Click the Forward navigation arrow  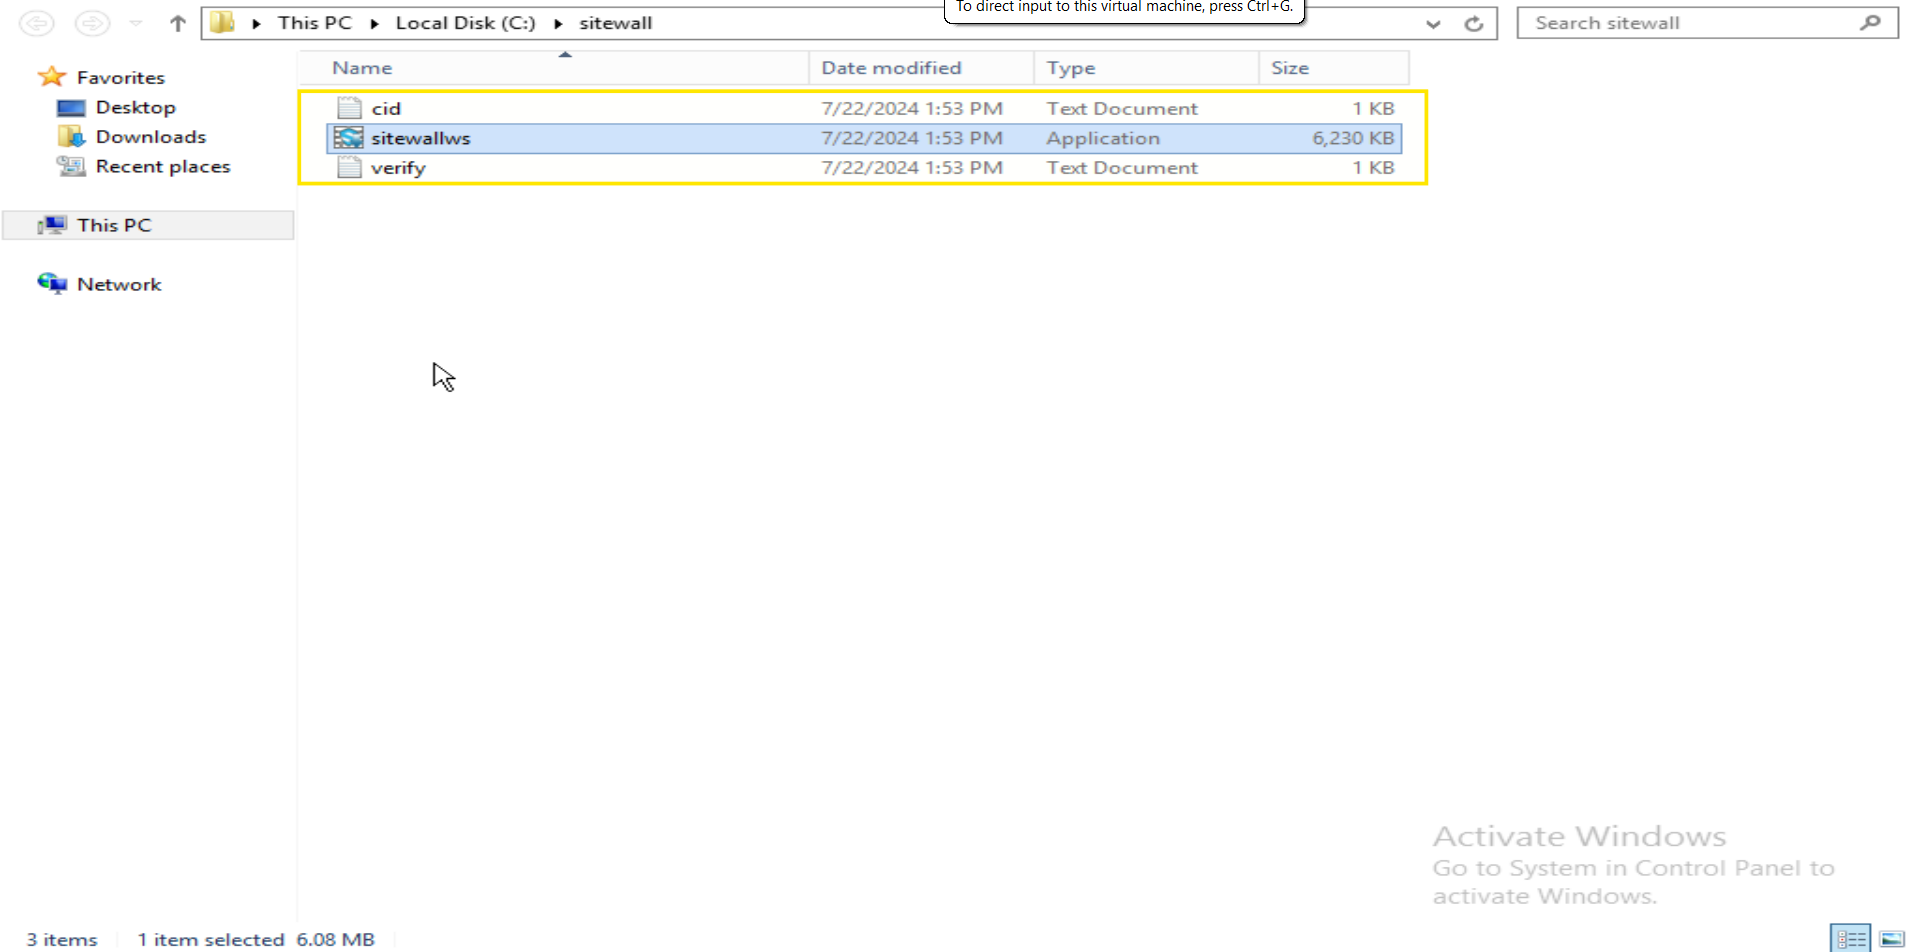coord(92,23)
